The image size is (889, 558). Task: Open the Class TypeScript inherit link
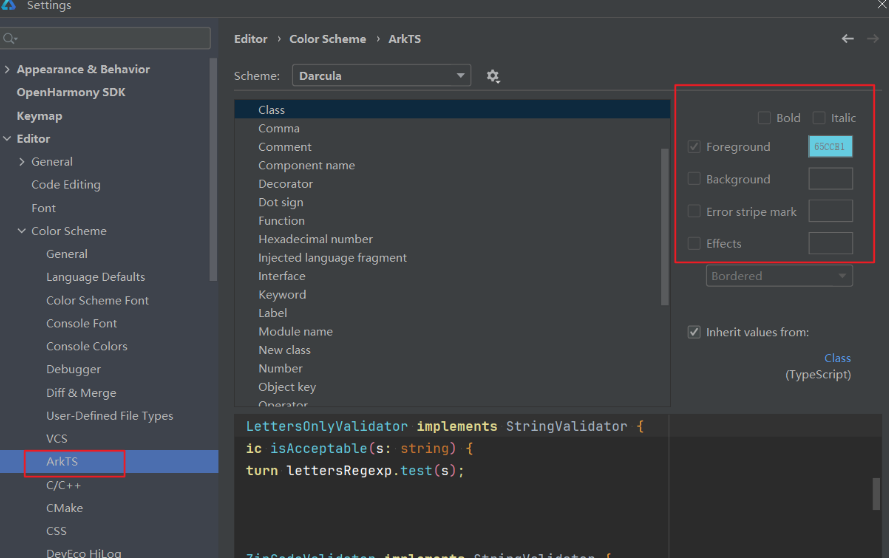[x=837, y=358]
